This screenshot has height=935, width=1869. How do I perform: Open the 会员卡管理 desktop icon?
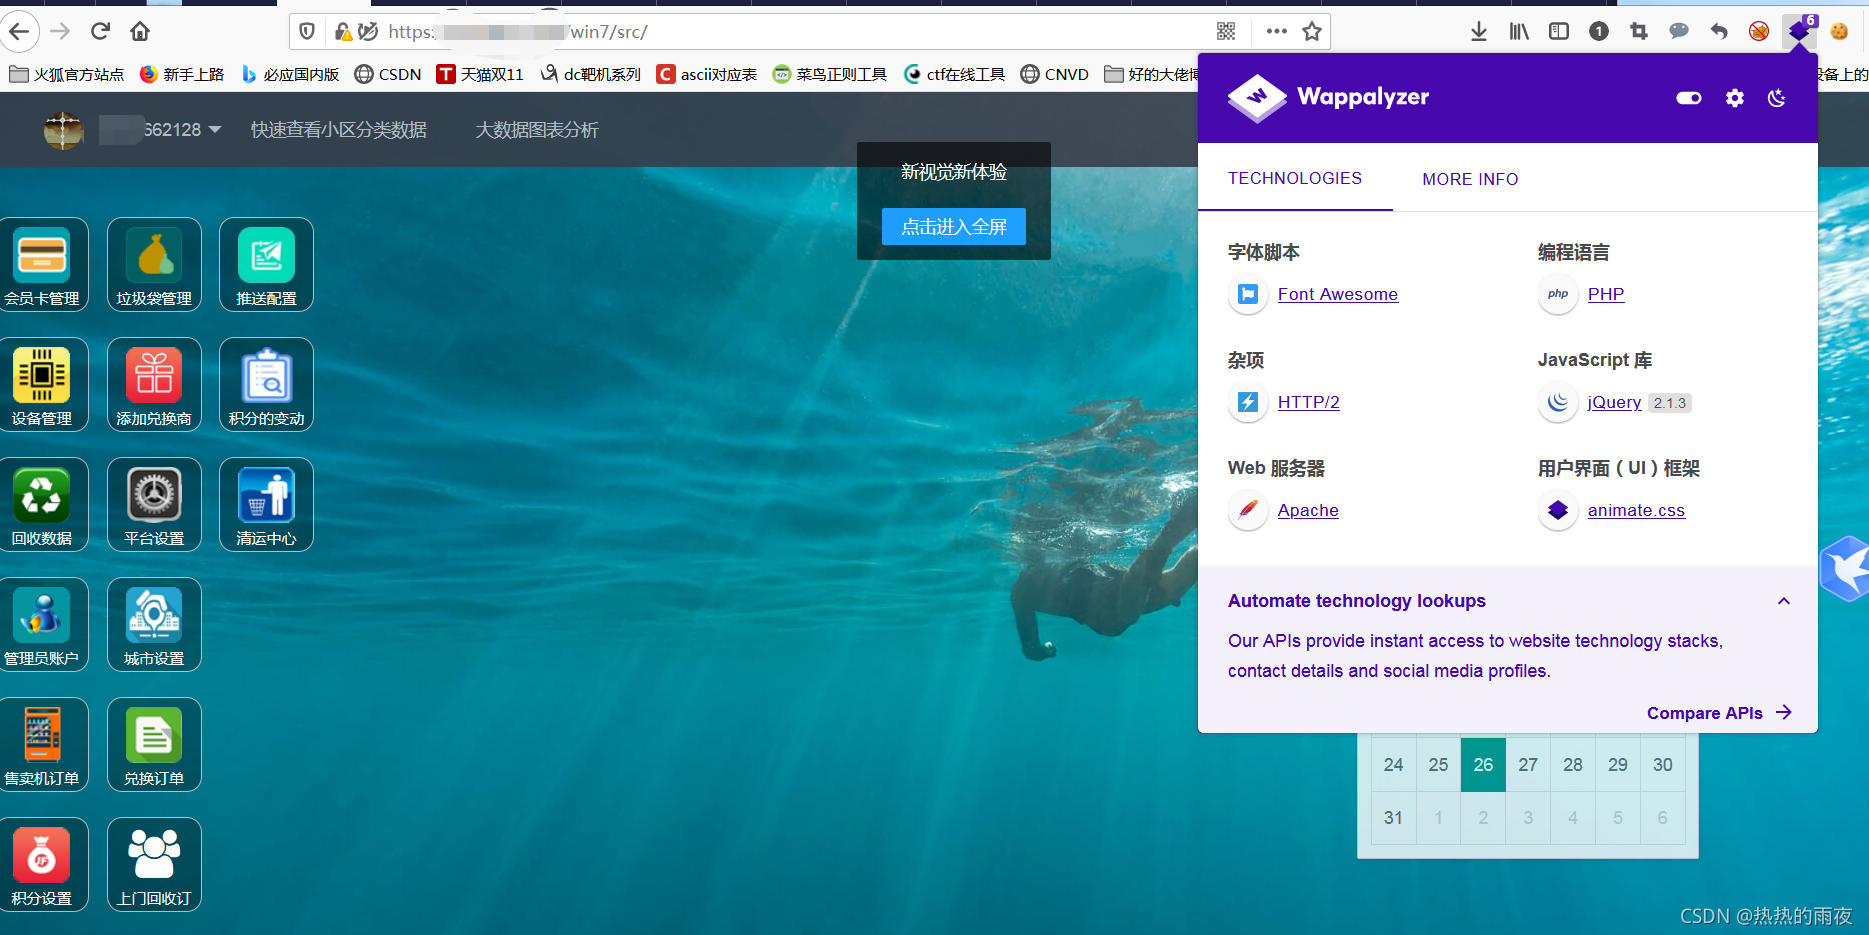(41, 265)
